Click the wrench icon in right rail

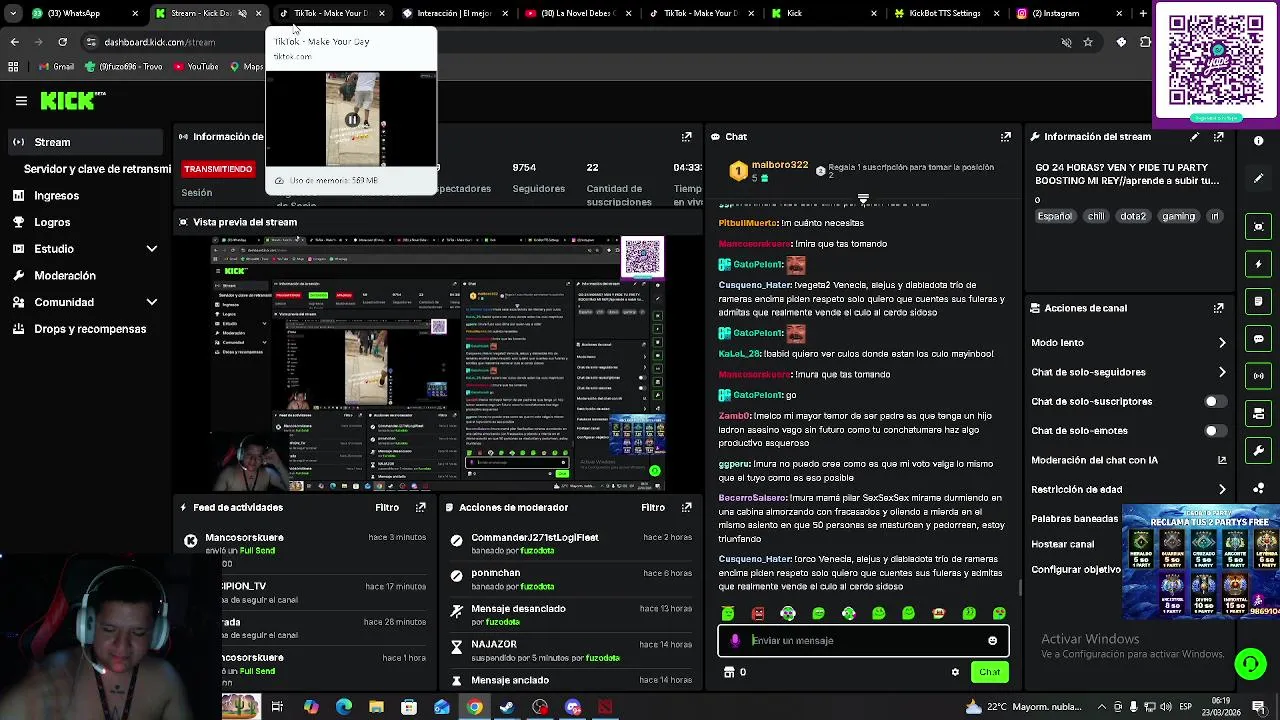1259,451
